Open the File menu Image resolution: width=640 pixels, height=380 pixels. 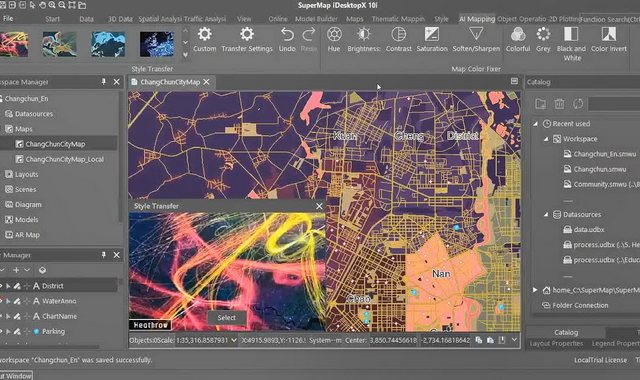pos(8,18)
